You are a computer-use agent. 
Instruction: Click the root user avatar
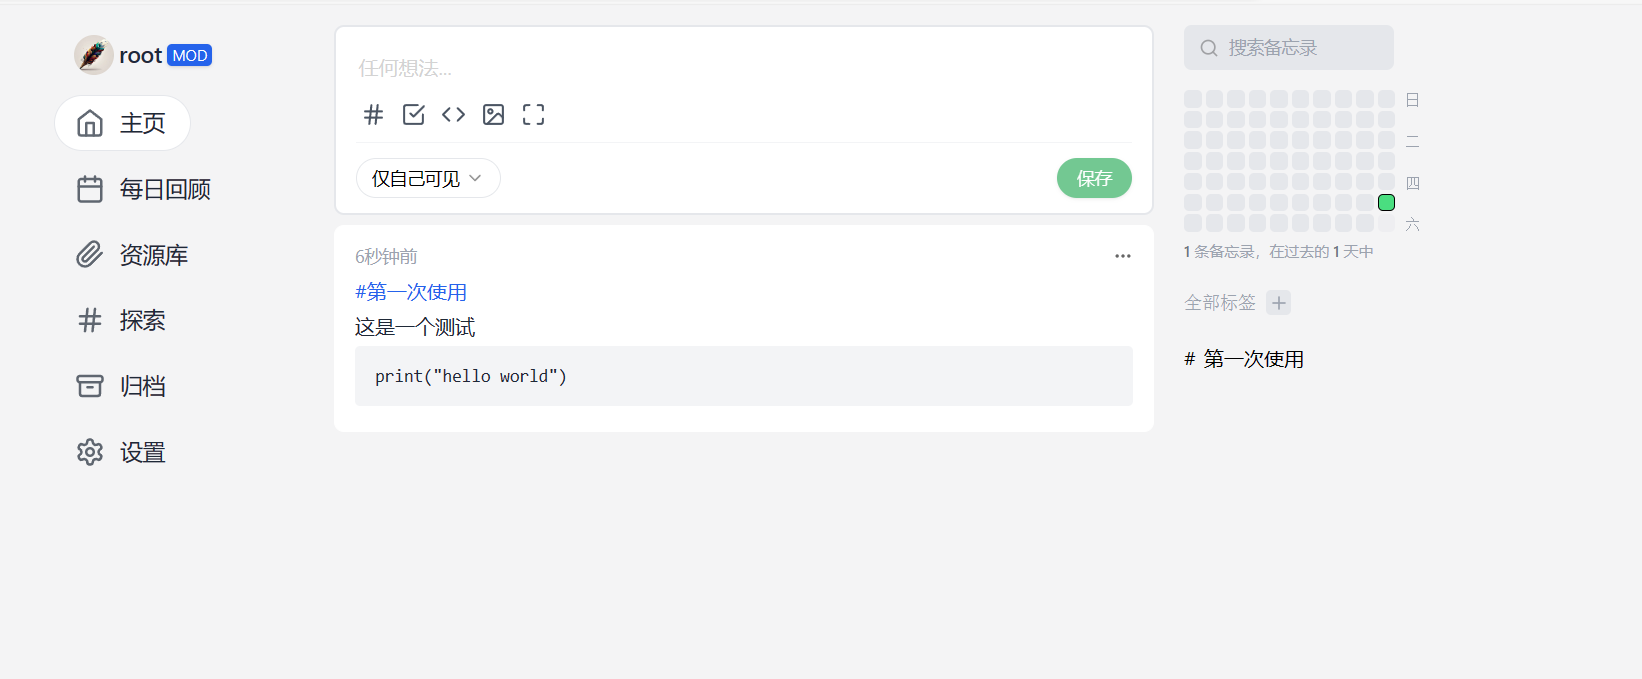tap(93, 55)
